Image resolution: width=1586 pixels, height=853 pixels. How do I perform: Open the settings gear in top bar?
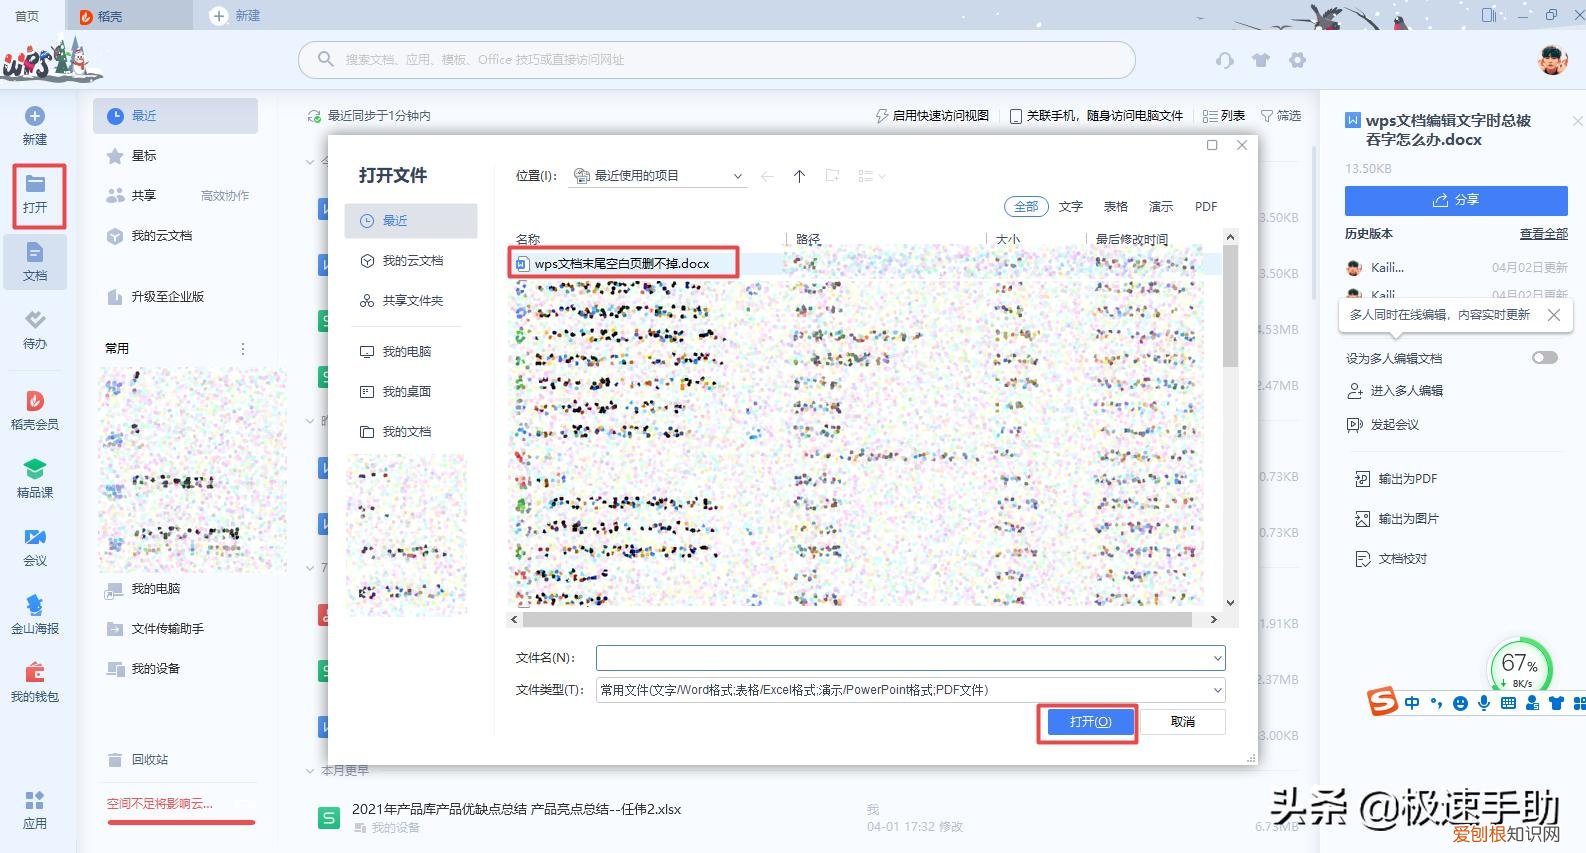click(1297, 60)
